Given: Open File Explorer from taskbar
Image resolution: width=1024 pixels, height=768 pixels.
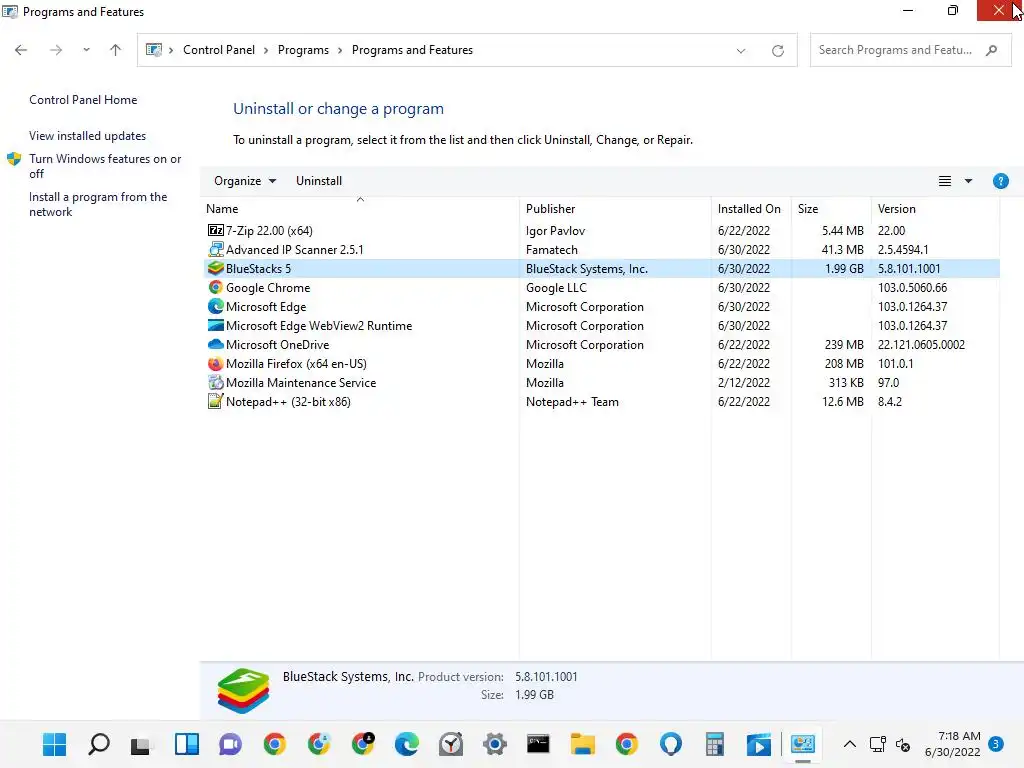Looking at the screenshot, I should [x=583, y=744].
